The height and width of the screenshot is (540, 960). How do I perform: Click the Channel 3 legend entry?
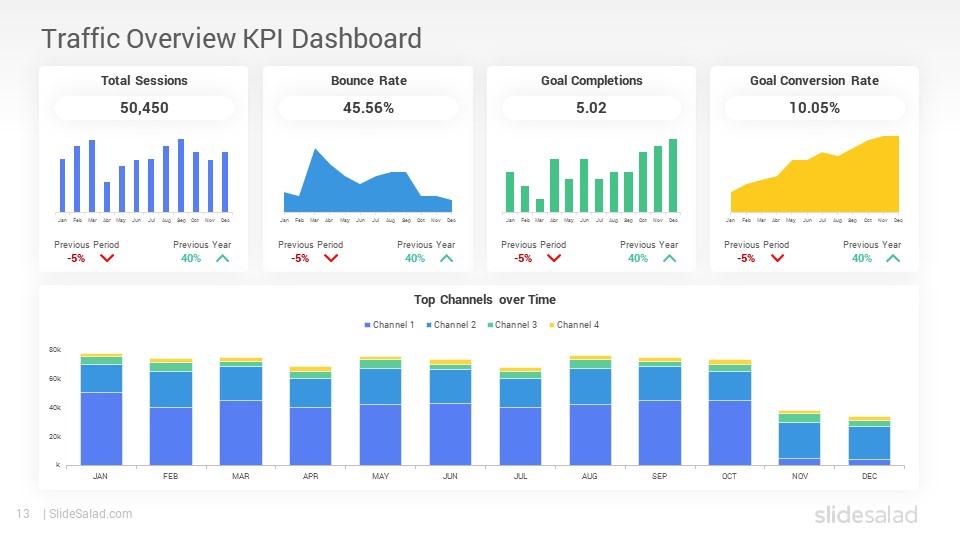click(512, 325)
